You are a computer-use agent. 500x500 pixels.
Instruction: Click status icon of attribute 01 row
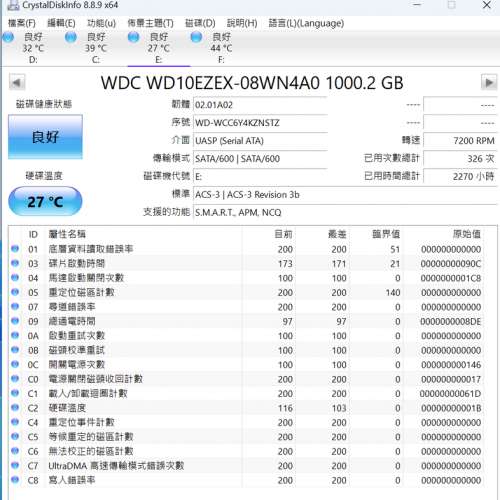point(15,249)
